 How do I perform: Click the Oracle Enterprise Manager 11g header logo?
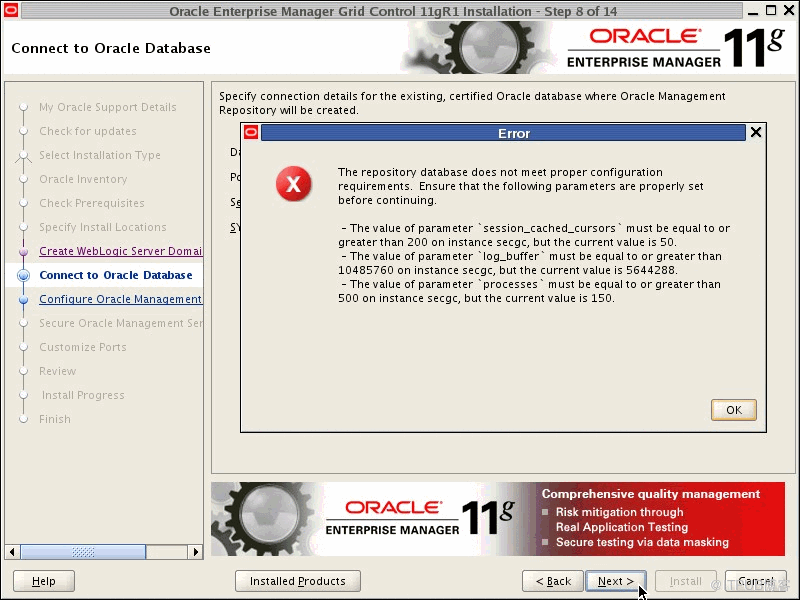(x=675, y=47)
